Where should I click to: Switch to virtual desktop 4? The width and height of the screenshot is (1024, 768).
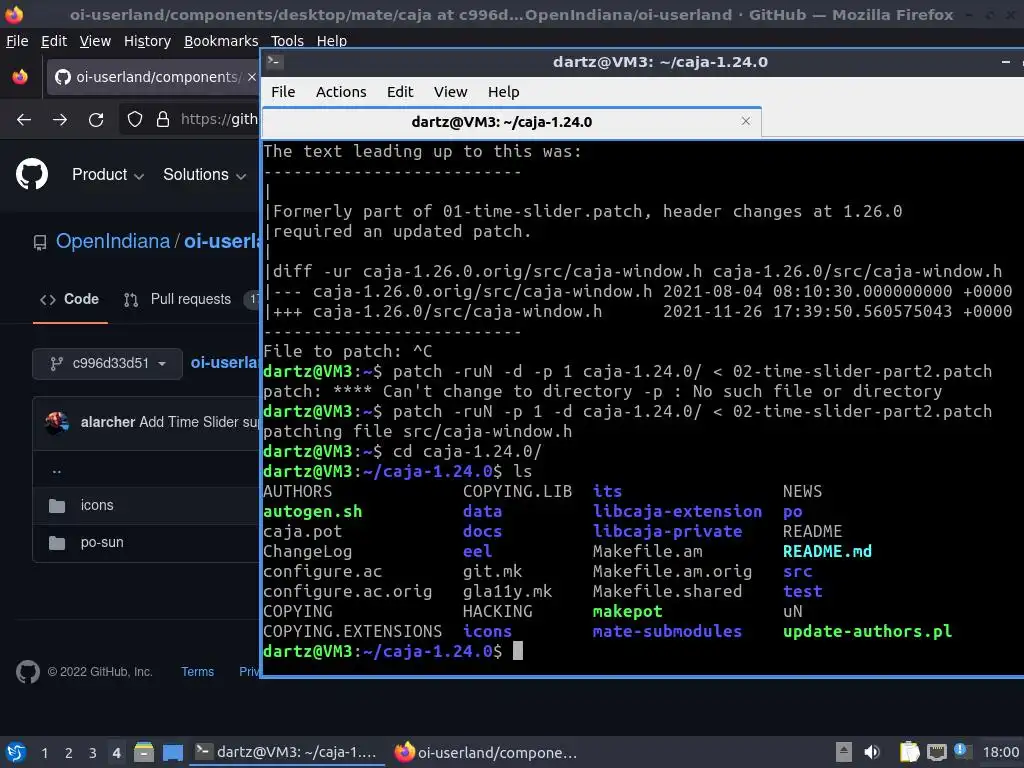pos(116,753)
